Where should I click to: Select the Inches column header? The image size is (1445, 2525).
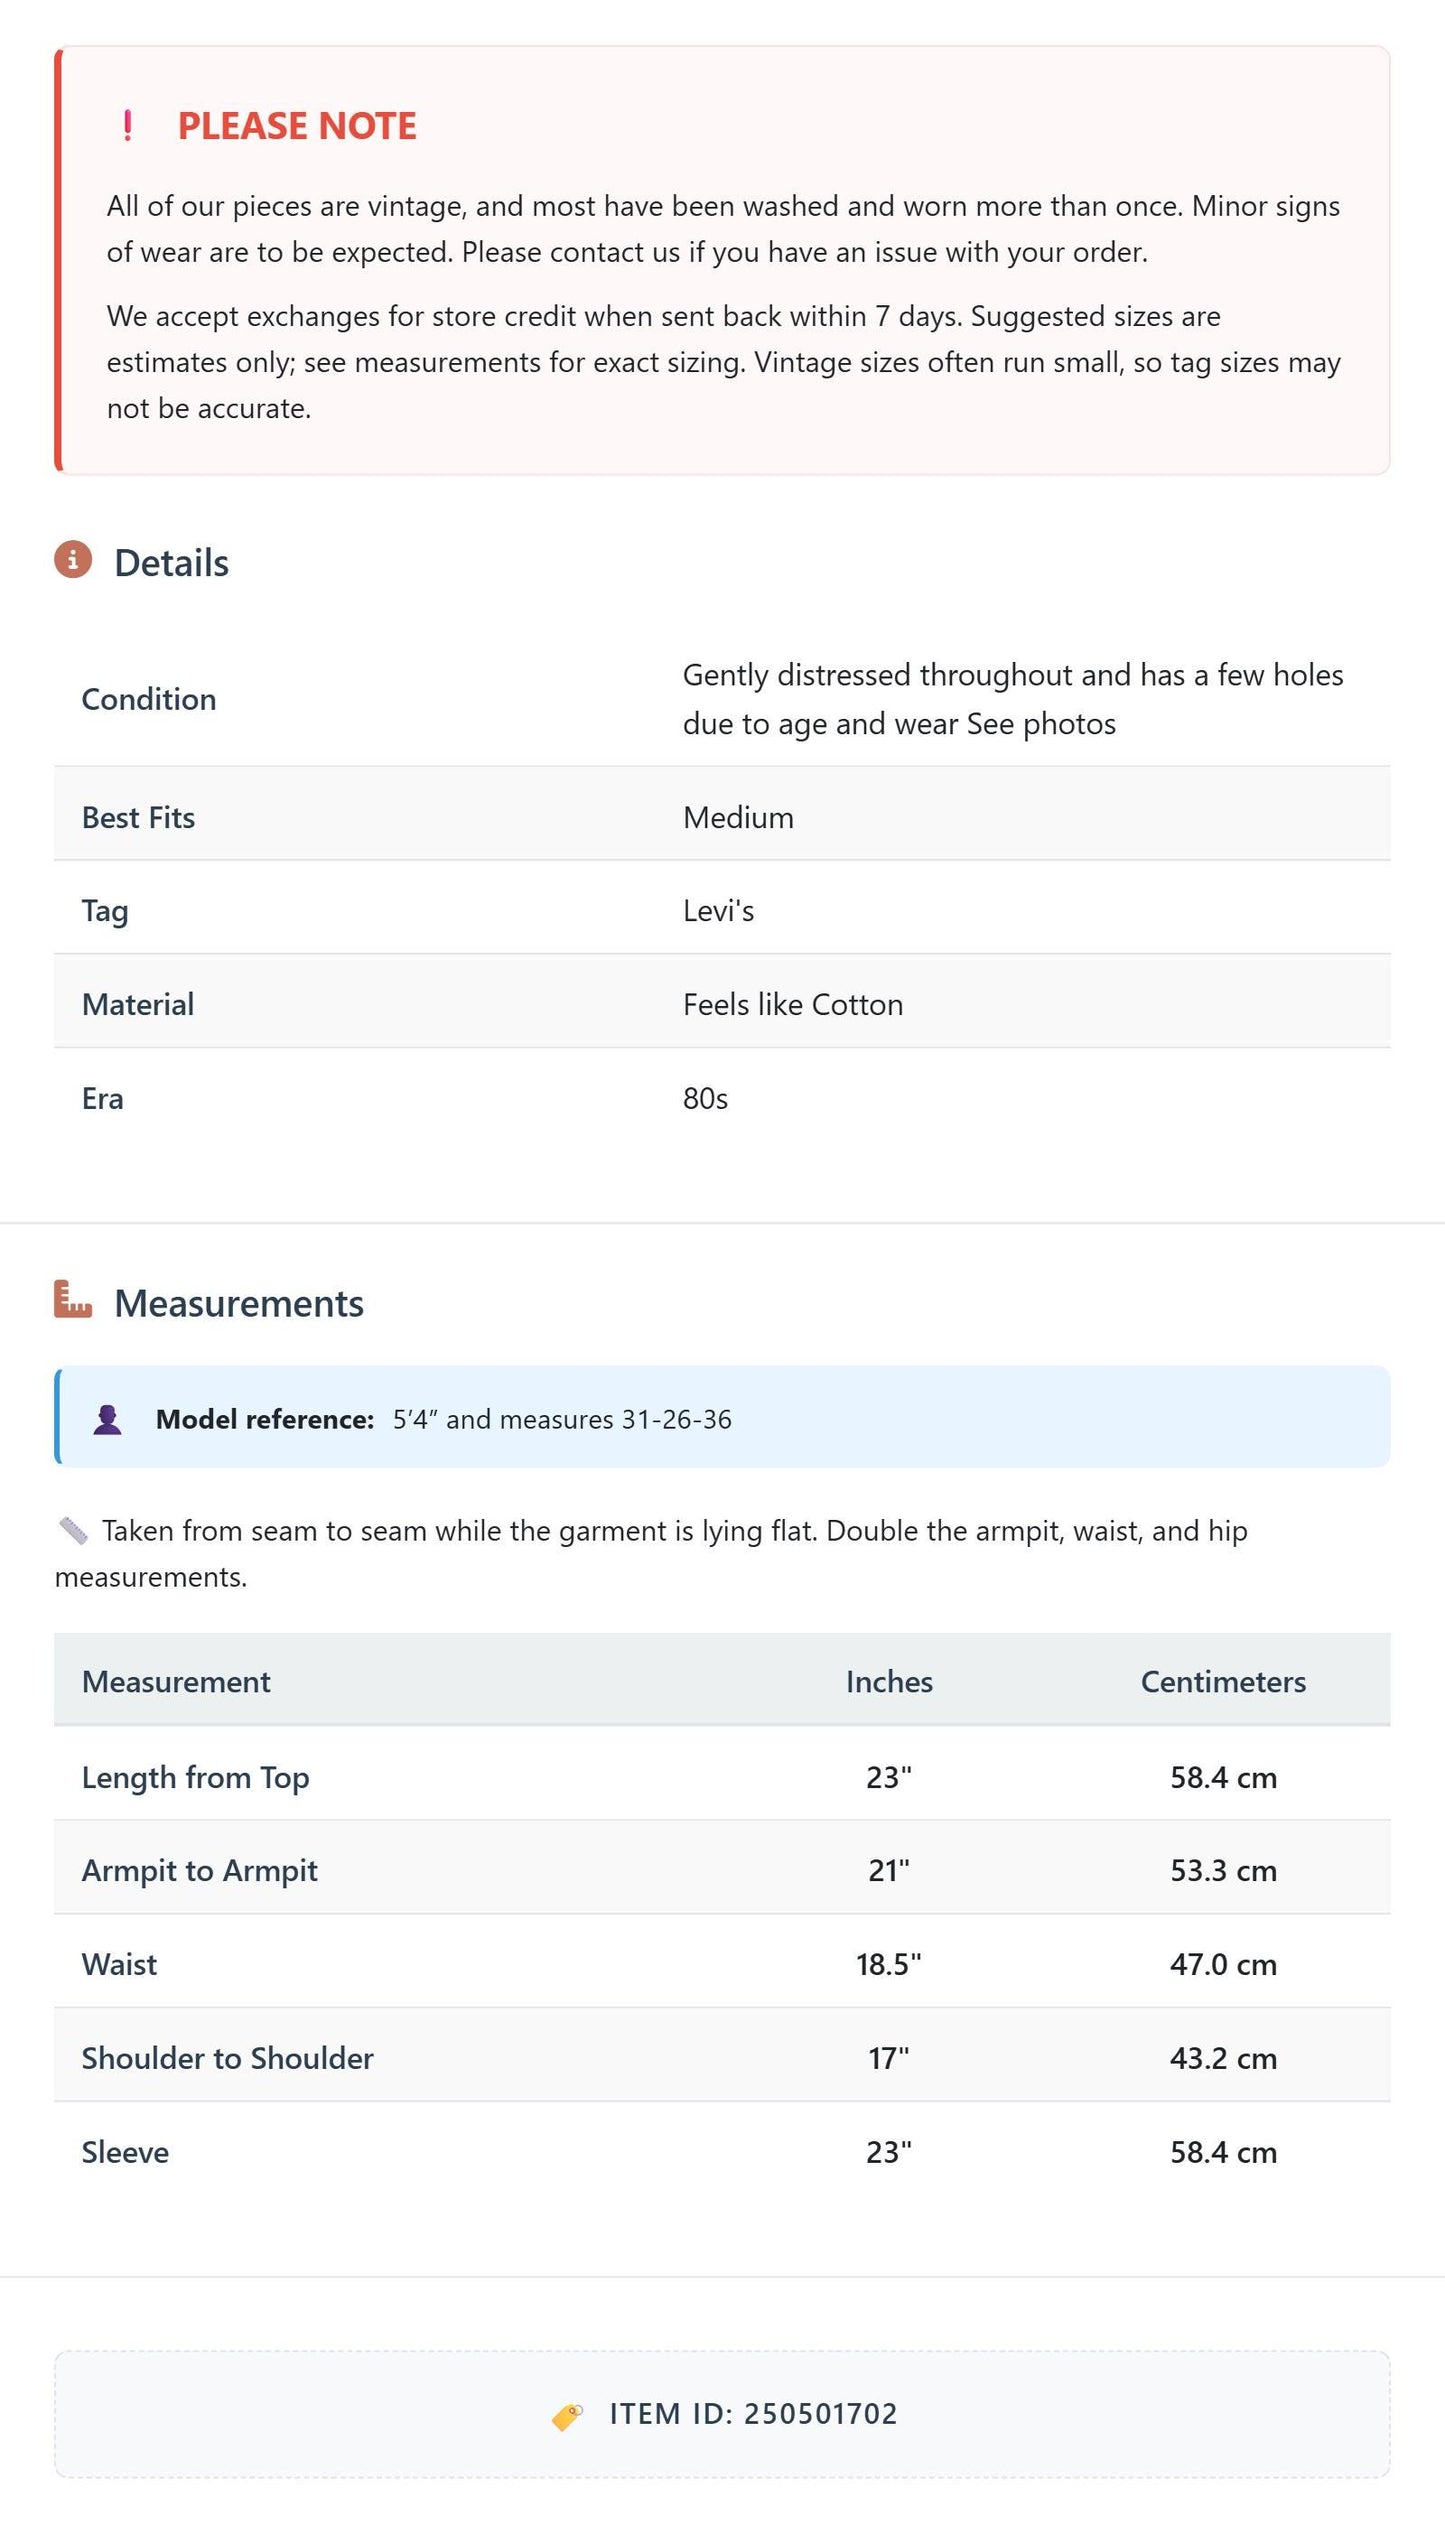(x=889, y=1682)
